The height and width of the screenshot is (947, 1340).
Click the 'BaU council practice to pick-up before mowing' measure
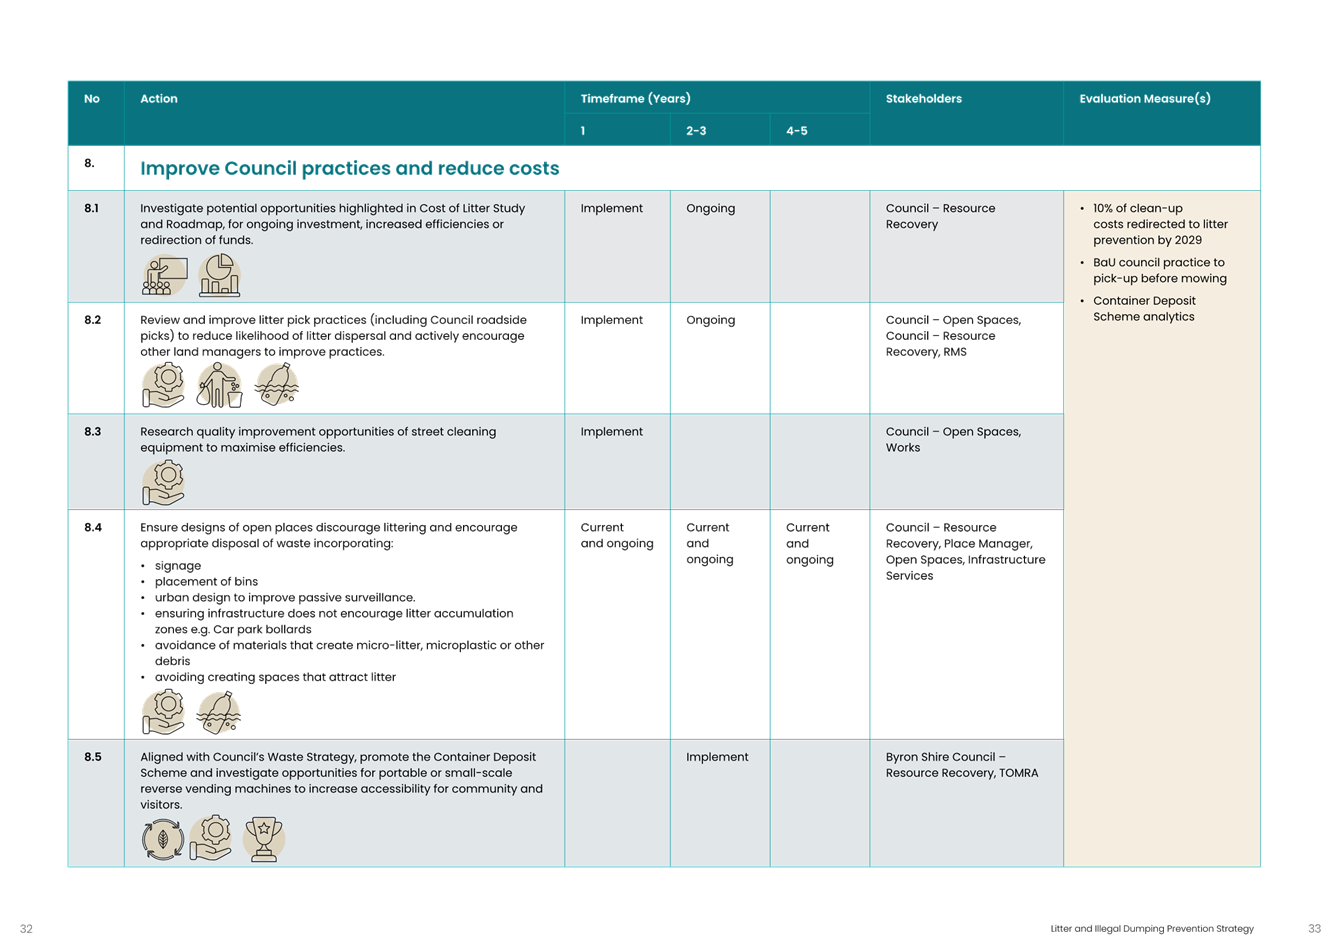click(x=1160, y=271)
